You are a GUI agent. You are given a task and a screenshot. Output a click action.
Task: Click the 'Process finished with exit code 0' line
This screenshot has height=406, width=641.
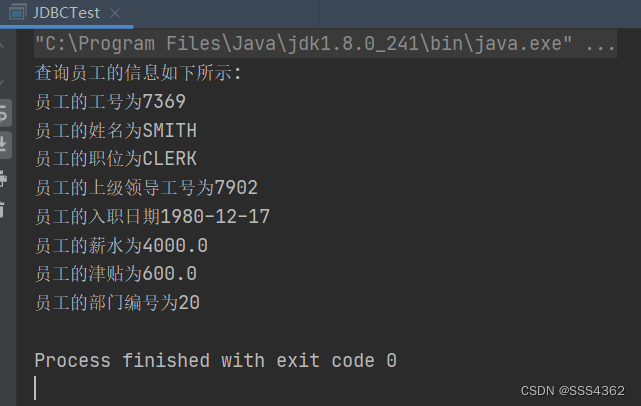pos(215,360)
